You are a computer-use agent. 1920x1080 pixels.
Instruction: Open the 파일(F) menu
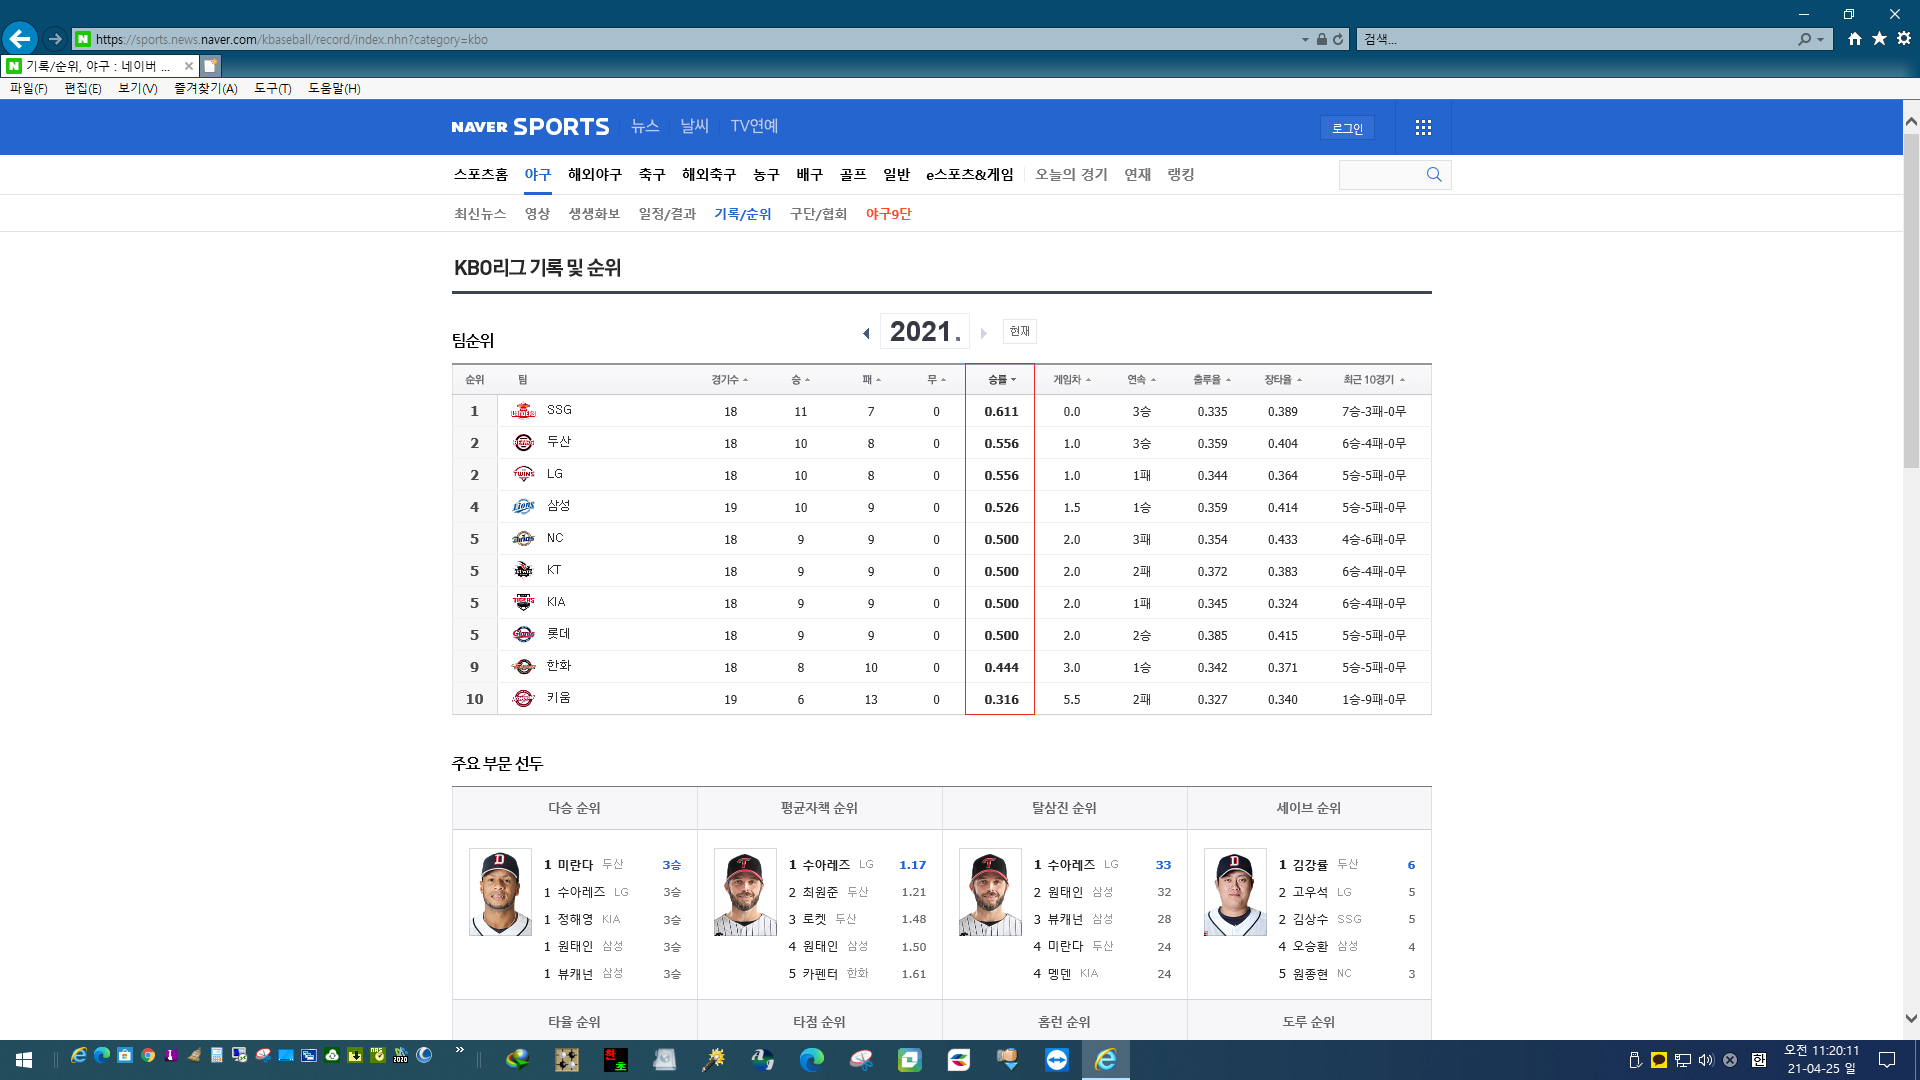coord(29,88)
